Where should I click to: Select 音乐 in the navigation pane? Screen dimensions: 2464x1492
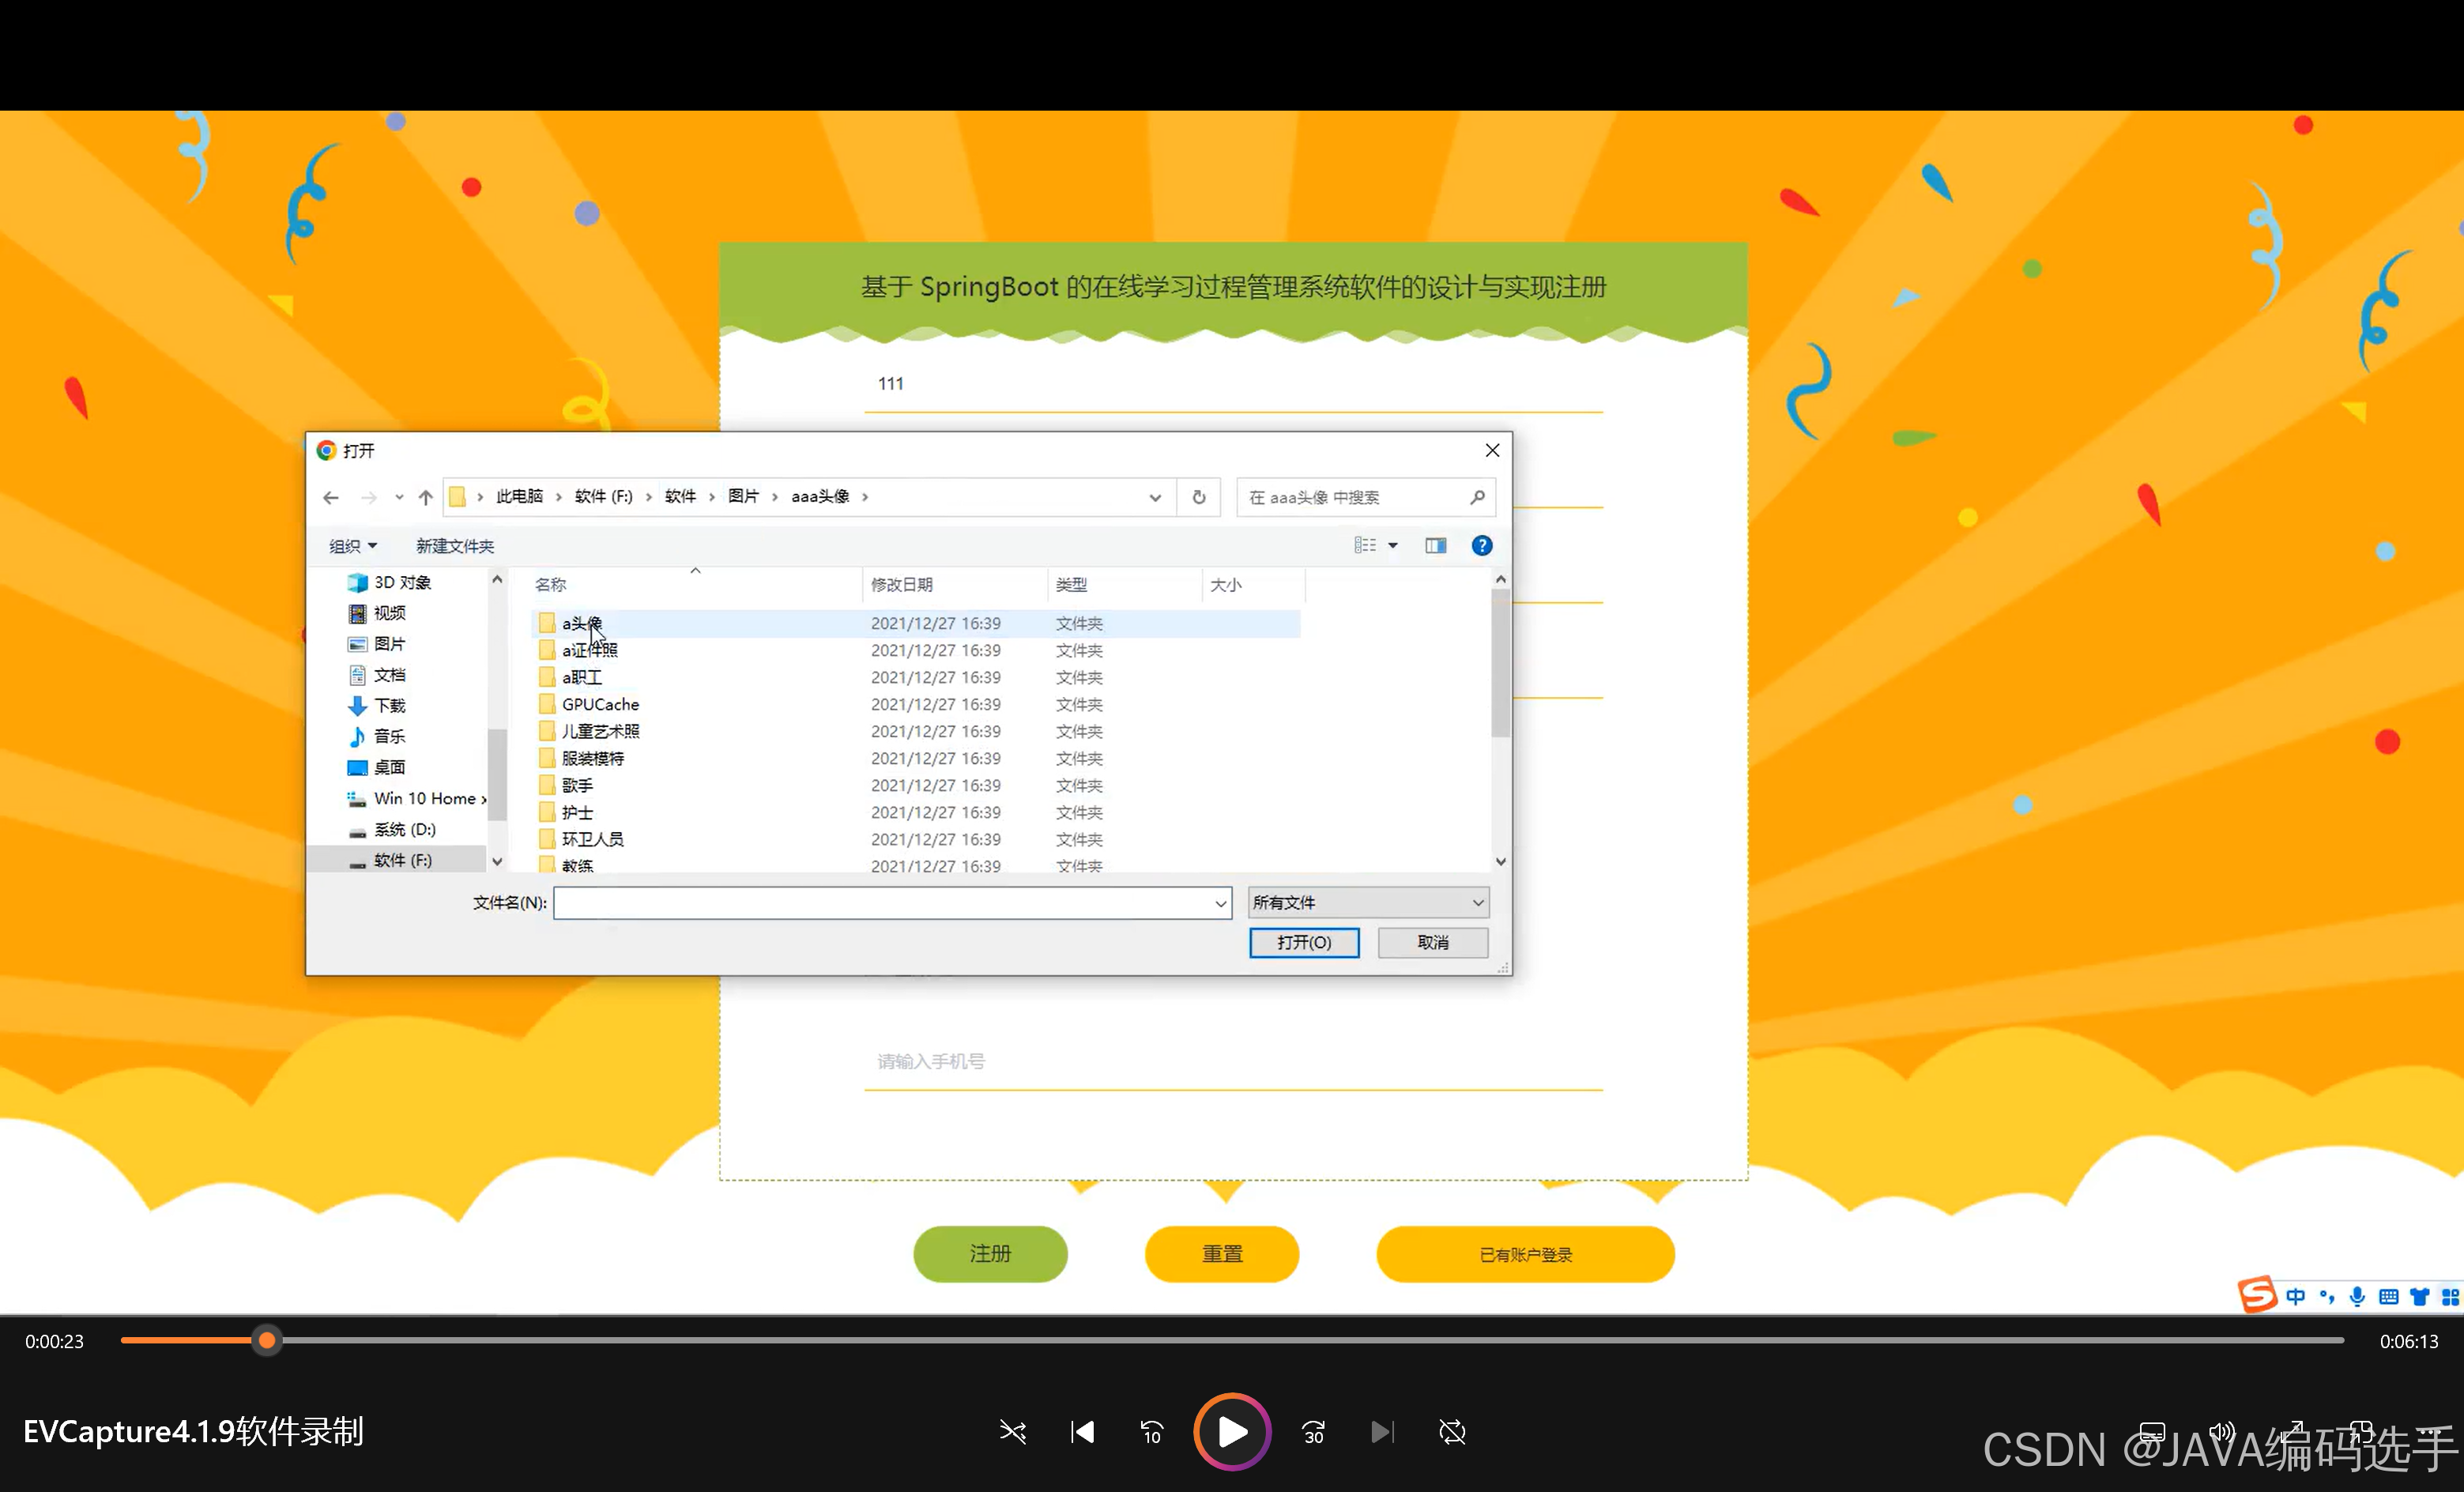click(x=377, y=737)
